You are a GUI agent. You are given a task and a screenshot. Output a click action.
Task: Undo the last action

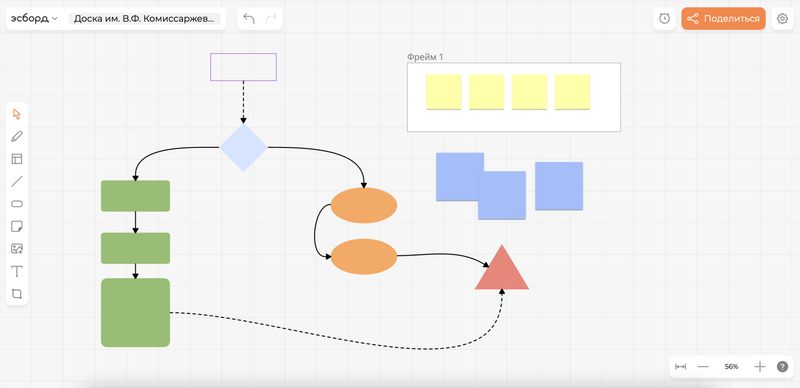coord(249,19)
